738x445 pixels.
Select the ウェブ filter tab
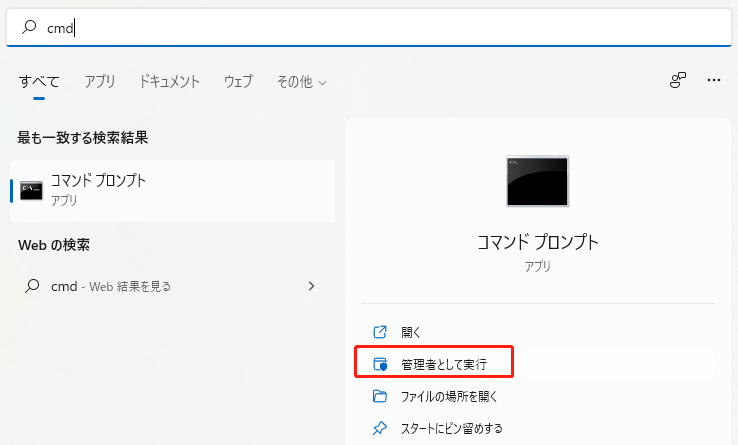point(238,81)
